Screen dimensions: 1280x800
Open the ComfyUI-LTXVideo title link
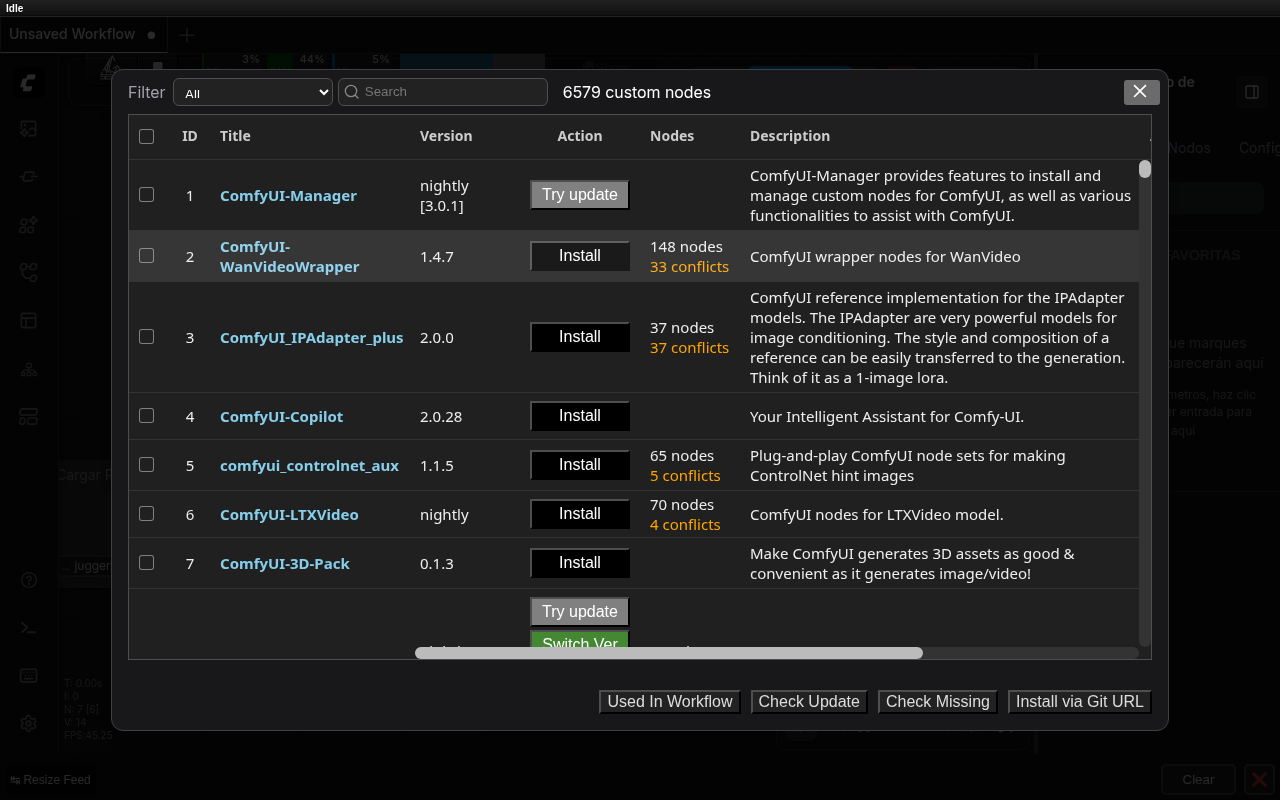click(289, 515)
